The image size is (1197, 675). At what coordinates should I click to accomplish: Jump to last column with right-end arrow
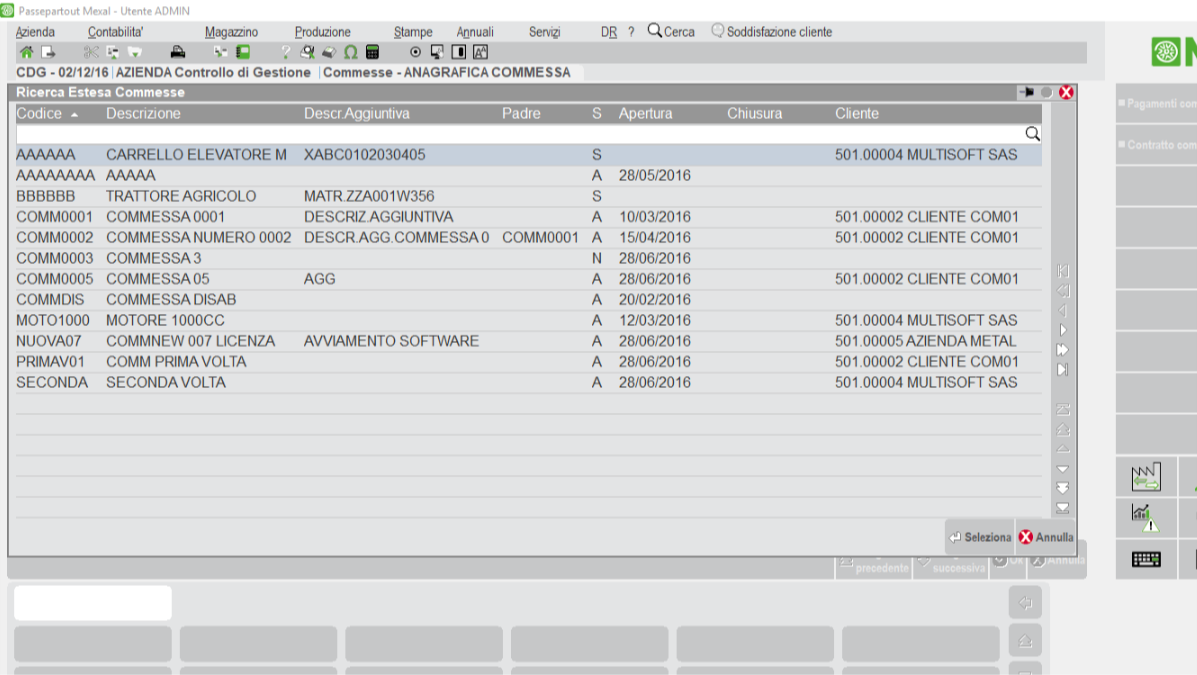[1063, 370]
